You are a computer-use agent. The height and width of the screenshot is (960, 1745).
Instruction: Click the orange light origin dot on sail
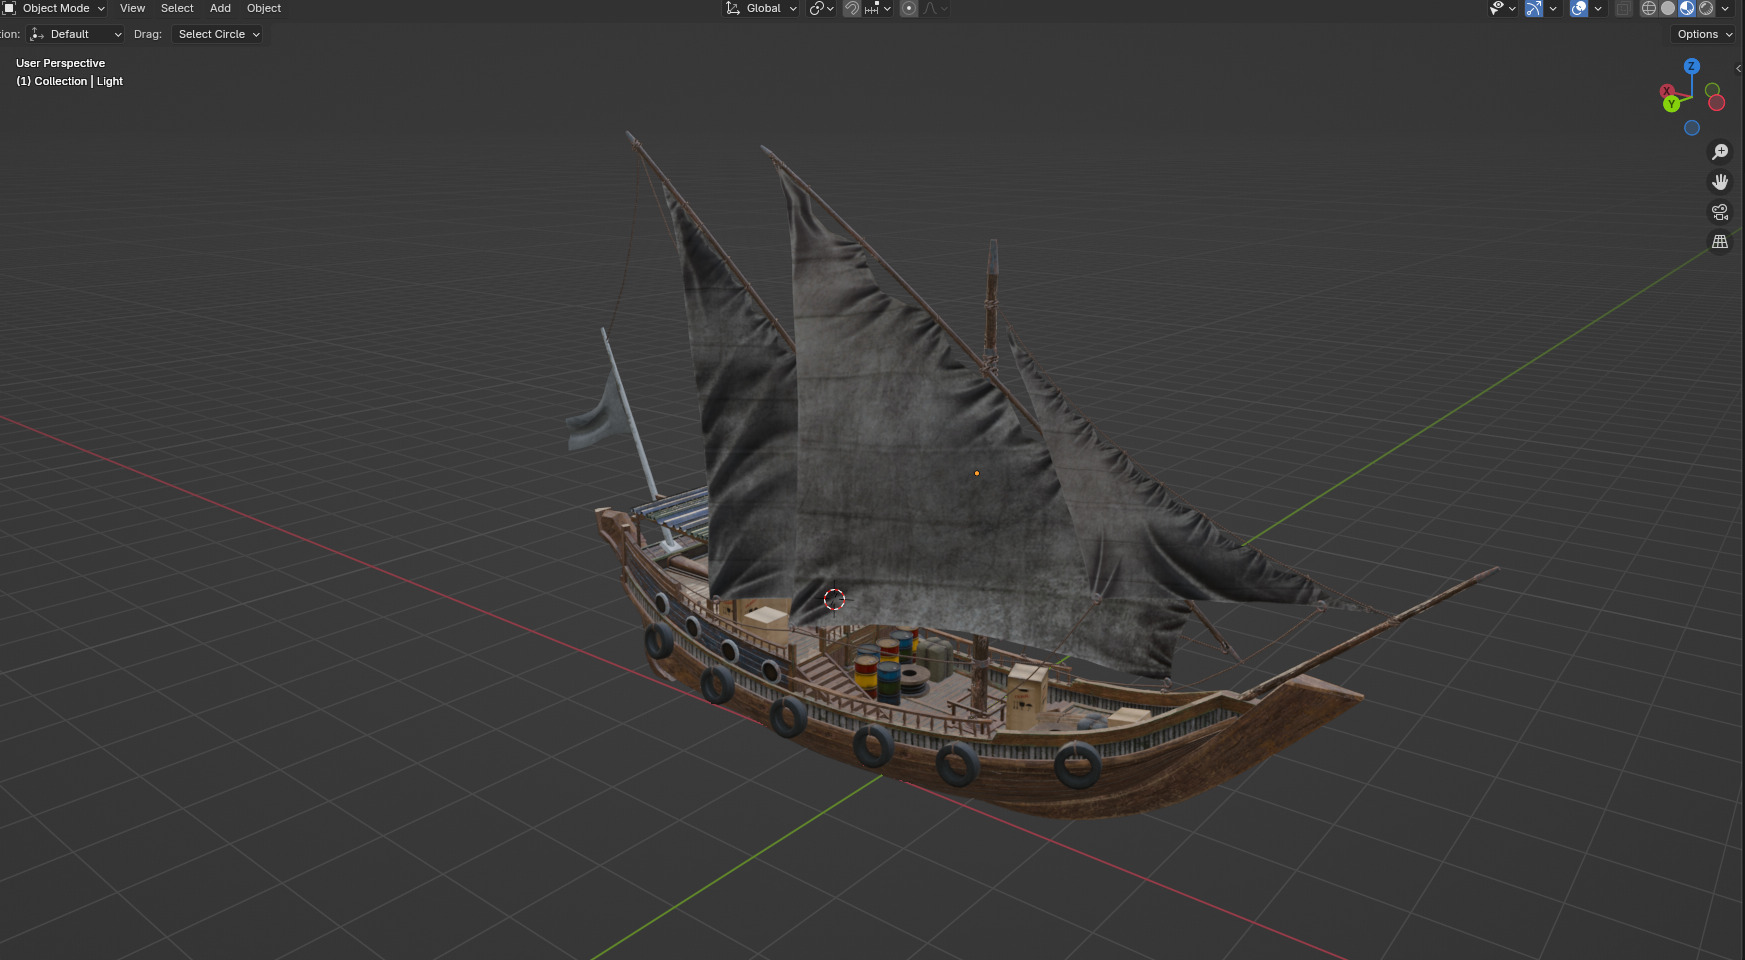click(x=976, y=473)
